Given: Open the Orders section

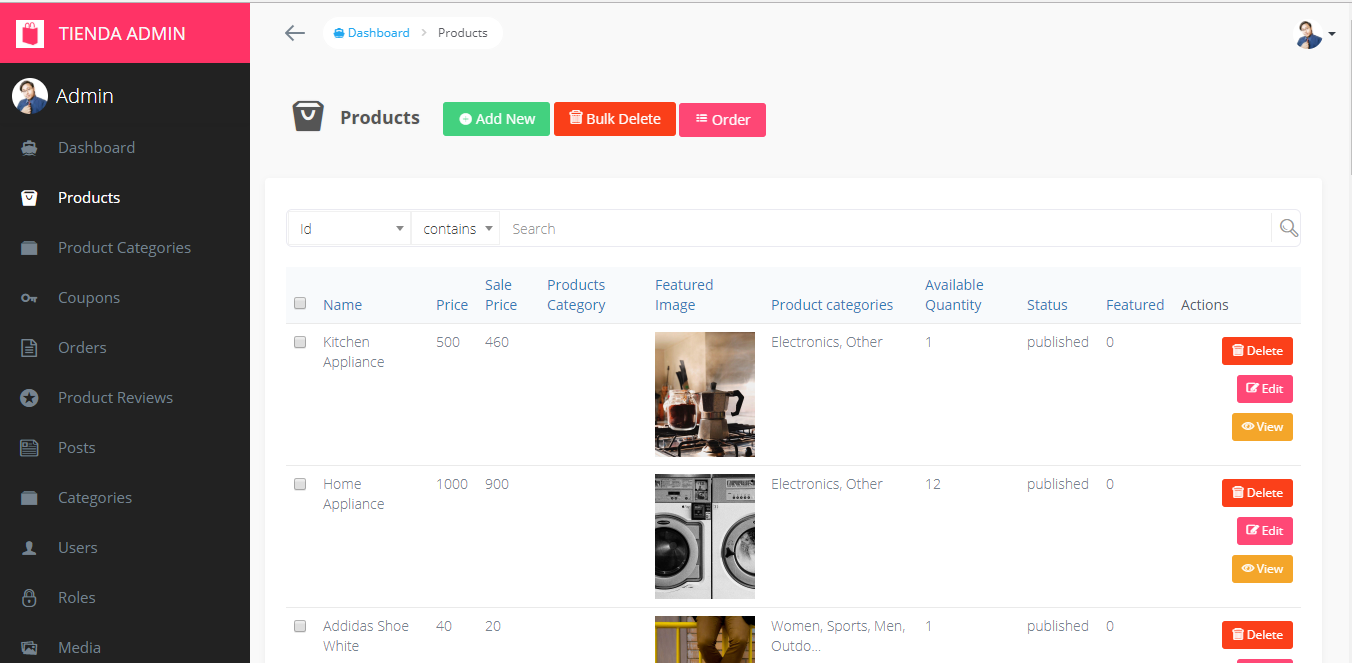Looking at the screenshot, I should (82, 348).
